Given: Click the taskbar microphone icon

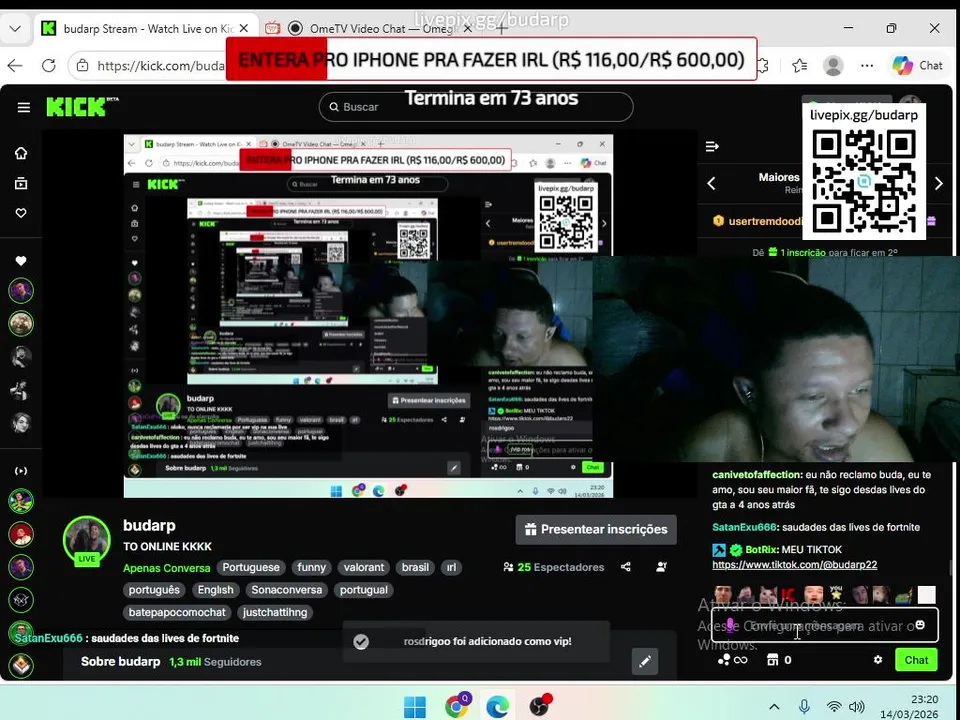Looking at the screenshot, I should click(804, 707).
